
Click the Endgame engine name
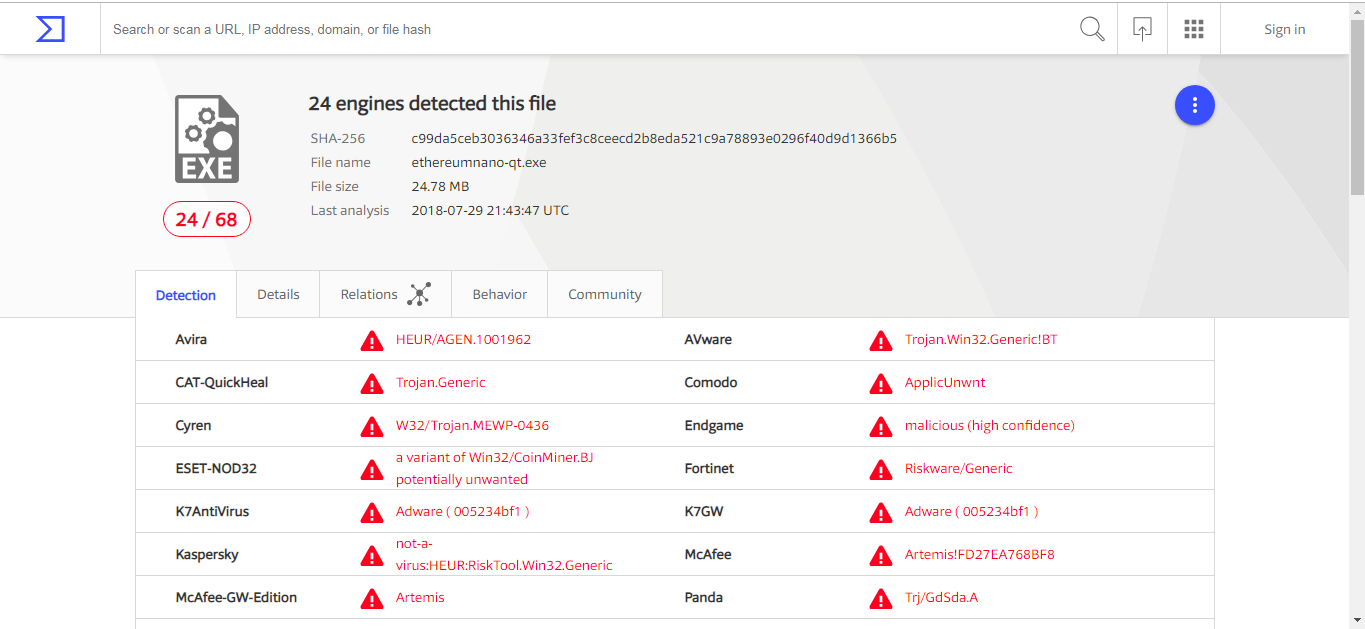tap(714, 425)
